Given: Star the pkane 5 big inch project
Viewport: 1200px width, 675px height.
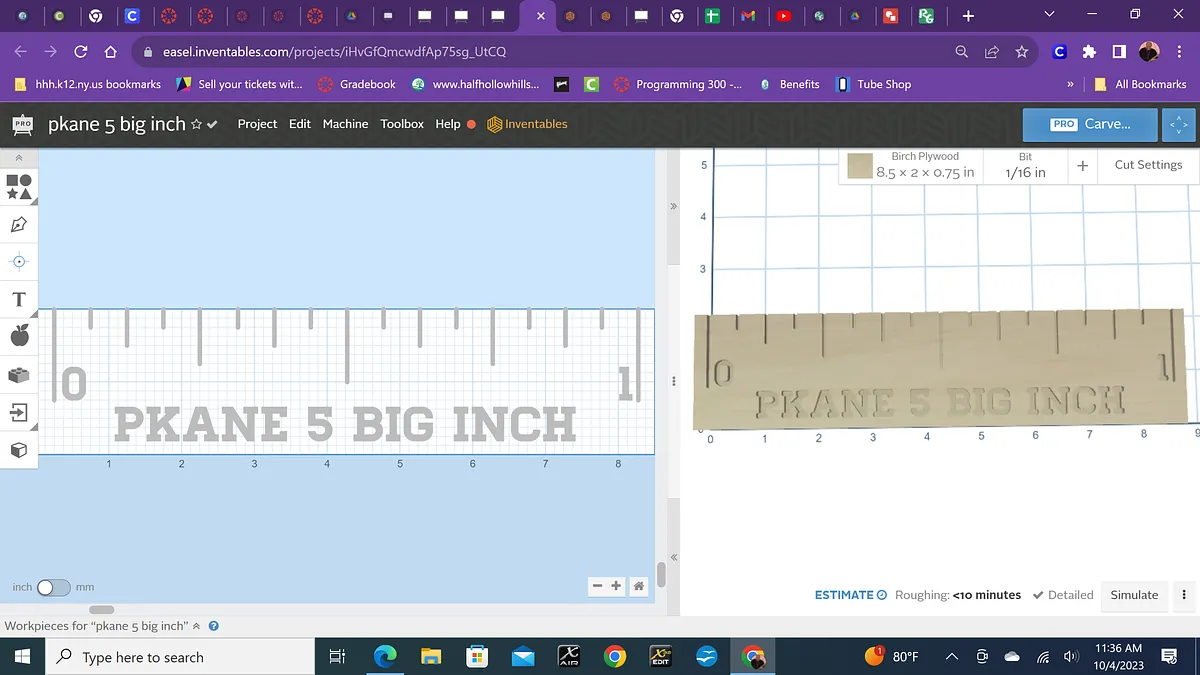Looking at the screenshot, I should tap(197, 125).
